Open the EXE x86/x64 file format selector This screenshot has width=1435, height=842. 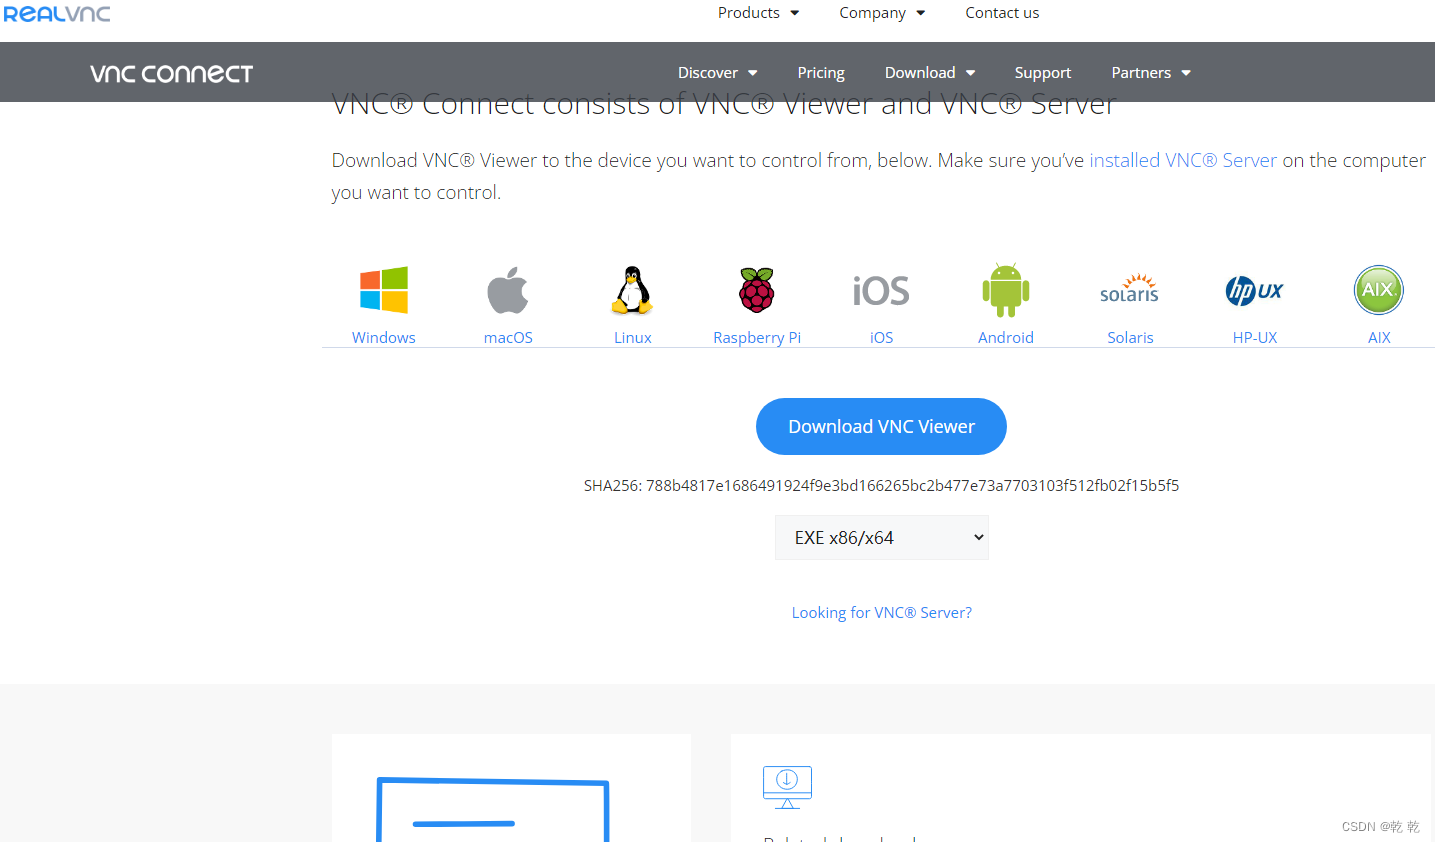tap(880, 537)
